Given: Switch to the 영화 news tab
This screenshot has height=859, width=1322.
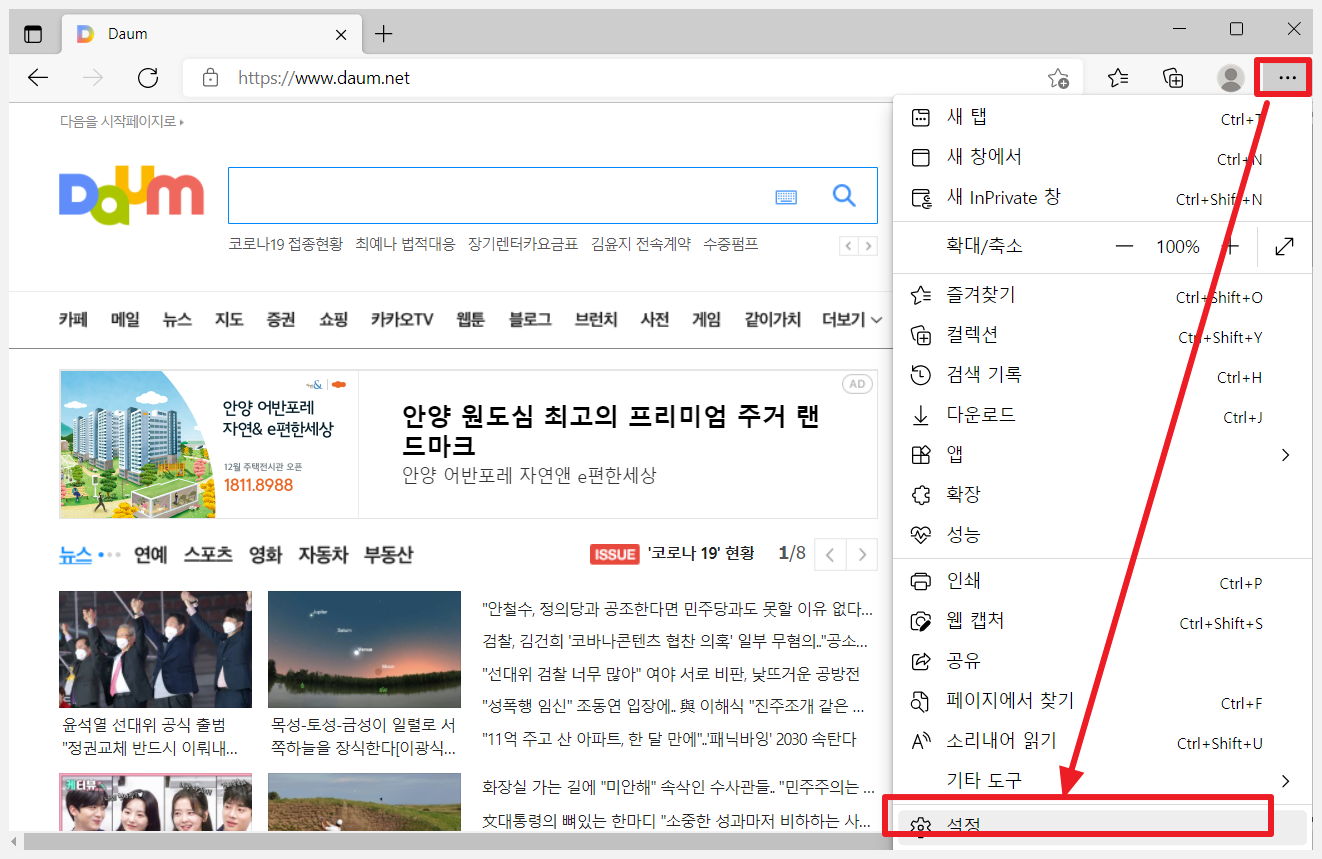Looking at the screenshot, I should (266, 554).
